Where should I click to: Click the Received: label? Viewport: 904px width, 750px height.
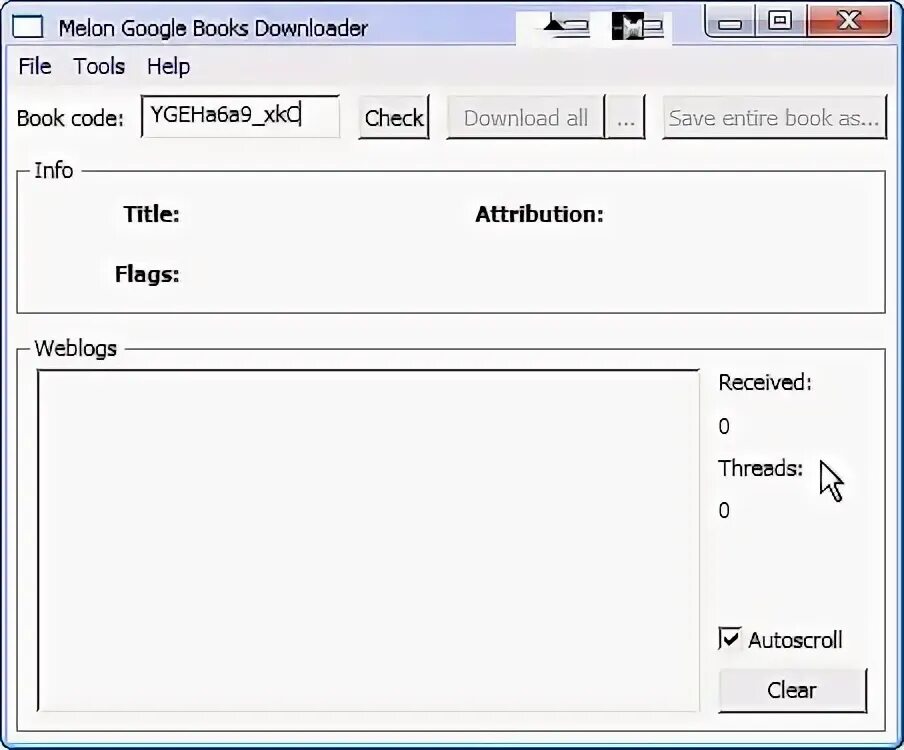tap(765, 382)
